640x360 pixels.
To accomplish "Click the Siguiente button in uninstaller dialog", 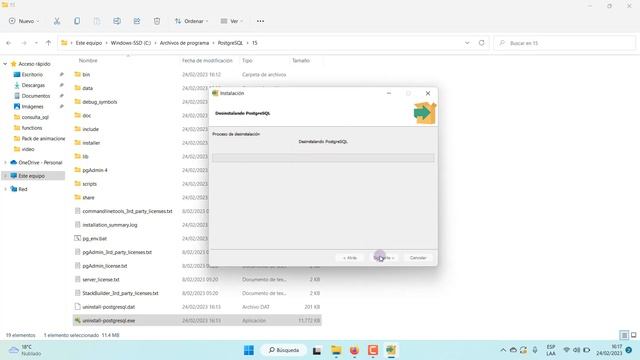I will pyautogui.click(x=383, y=258).
